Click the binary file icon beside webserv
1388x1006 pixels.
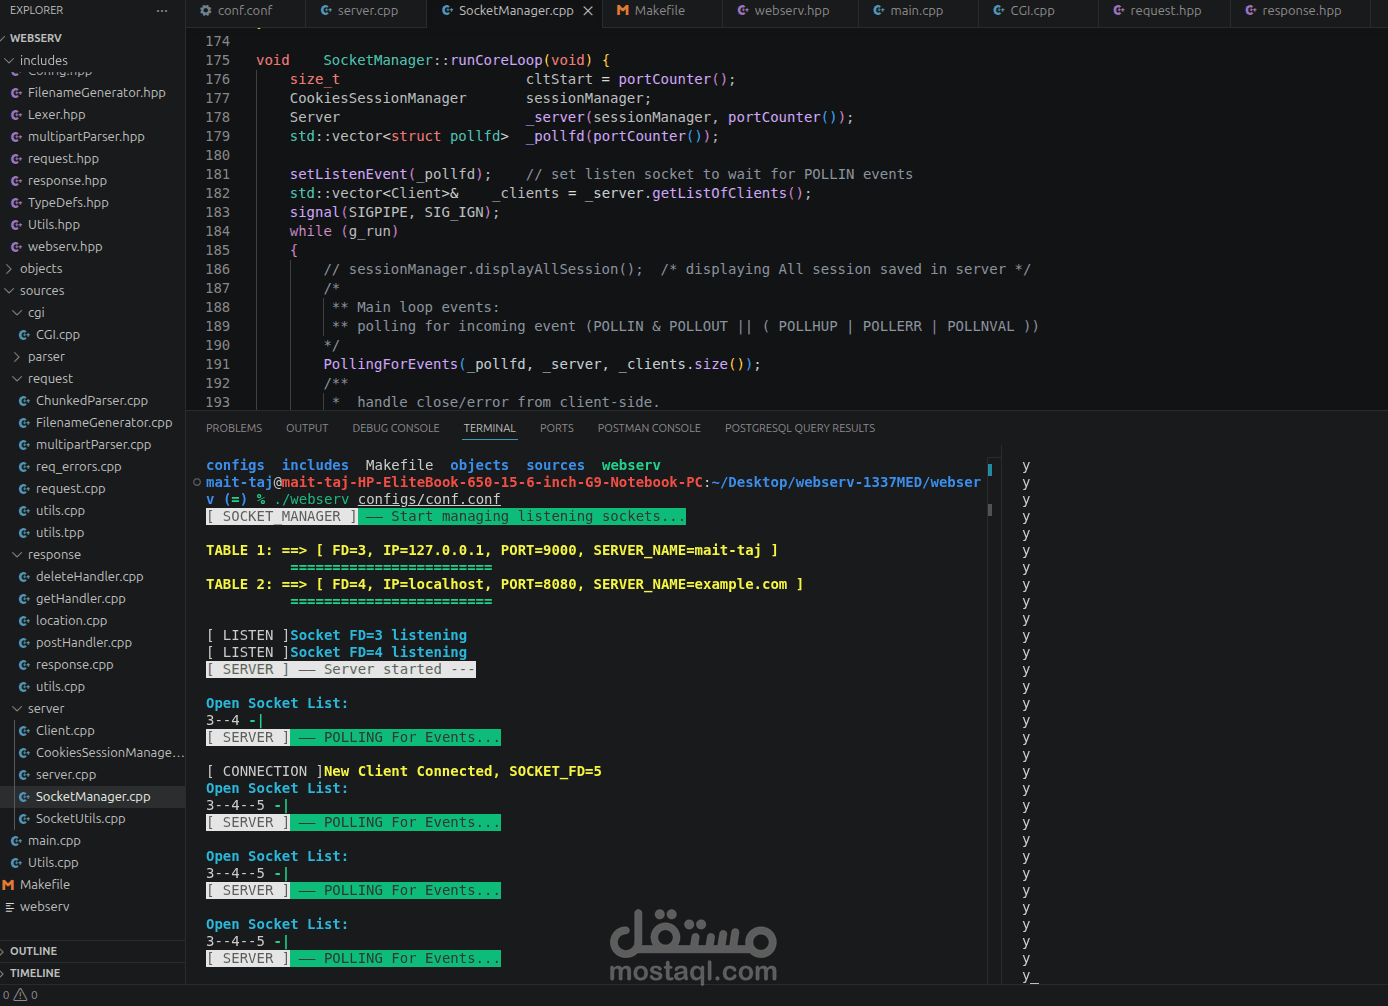[9, 907]
